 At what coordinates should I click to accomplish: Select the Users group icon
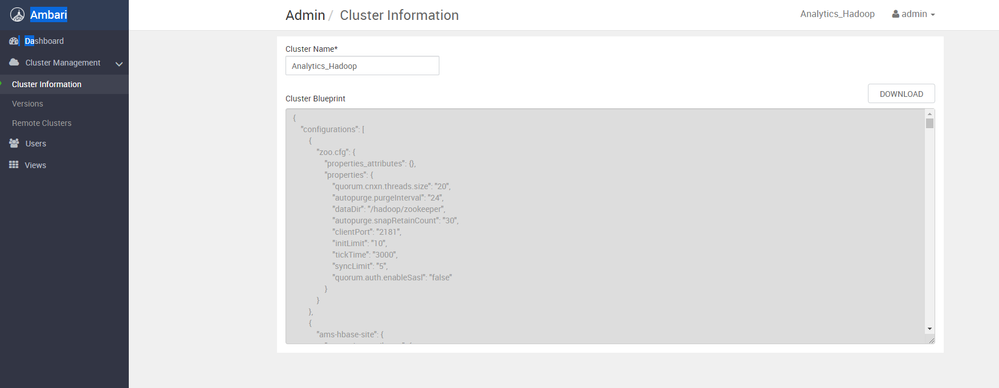(x=14, y=143)
